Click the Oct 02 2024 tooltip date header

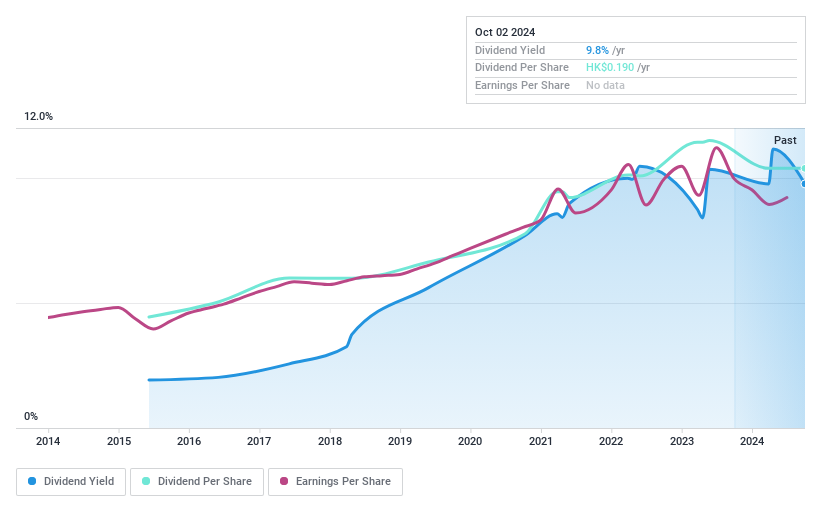(x=506, y=32)
